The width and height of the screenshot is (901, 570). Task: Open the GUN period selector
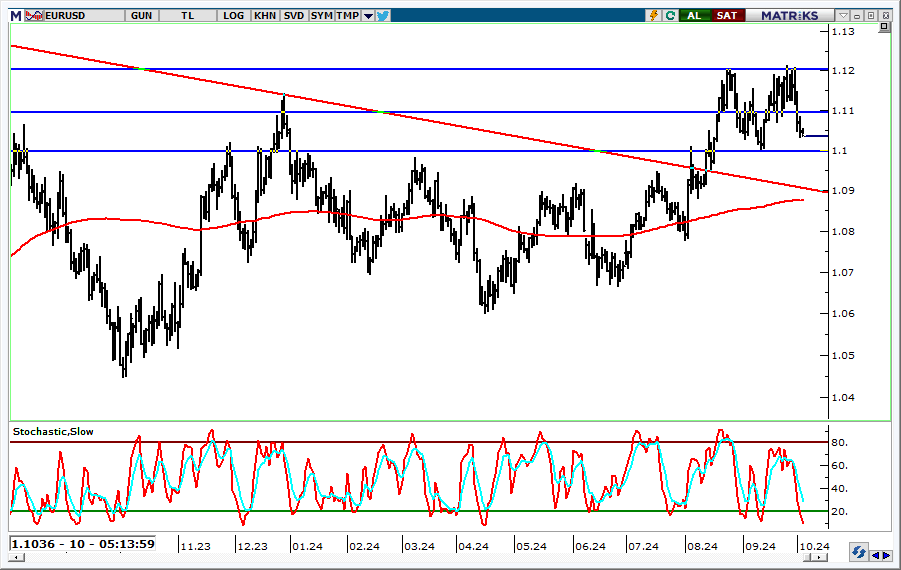[141, 15]
